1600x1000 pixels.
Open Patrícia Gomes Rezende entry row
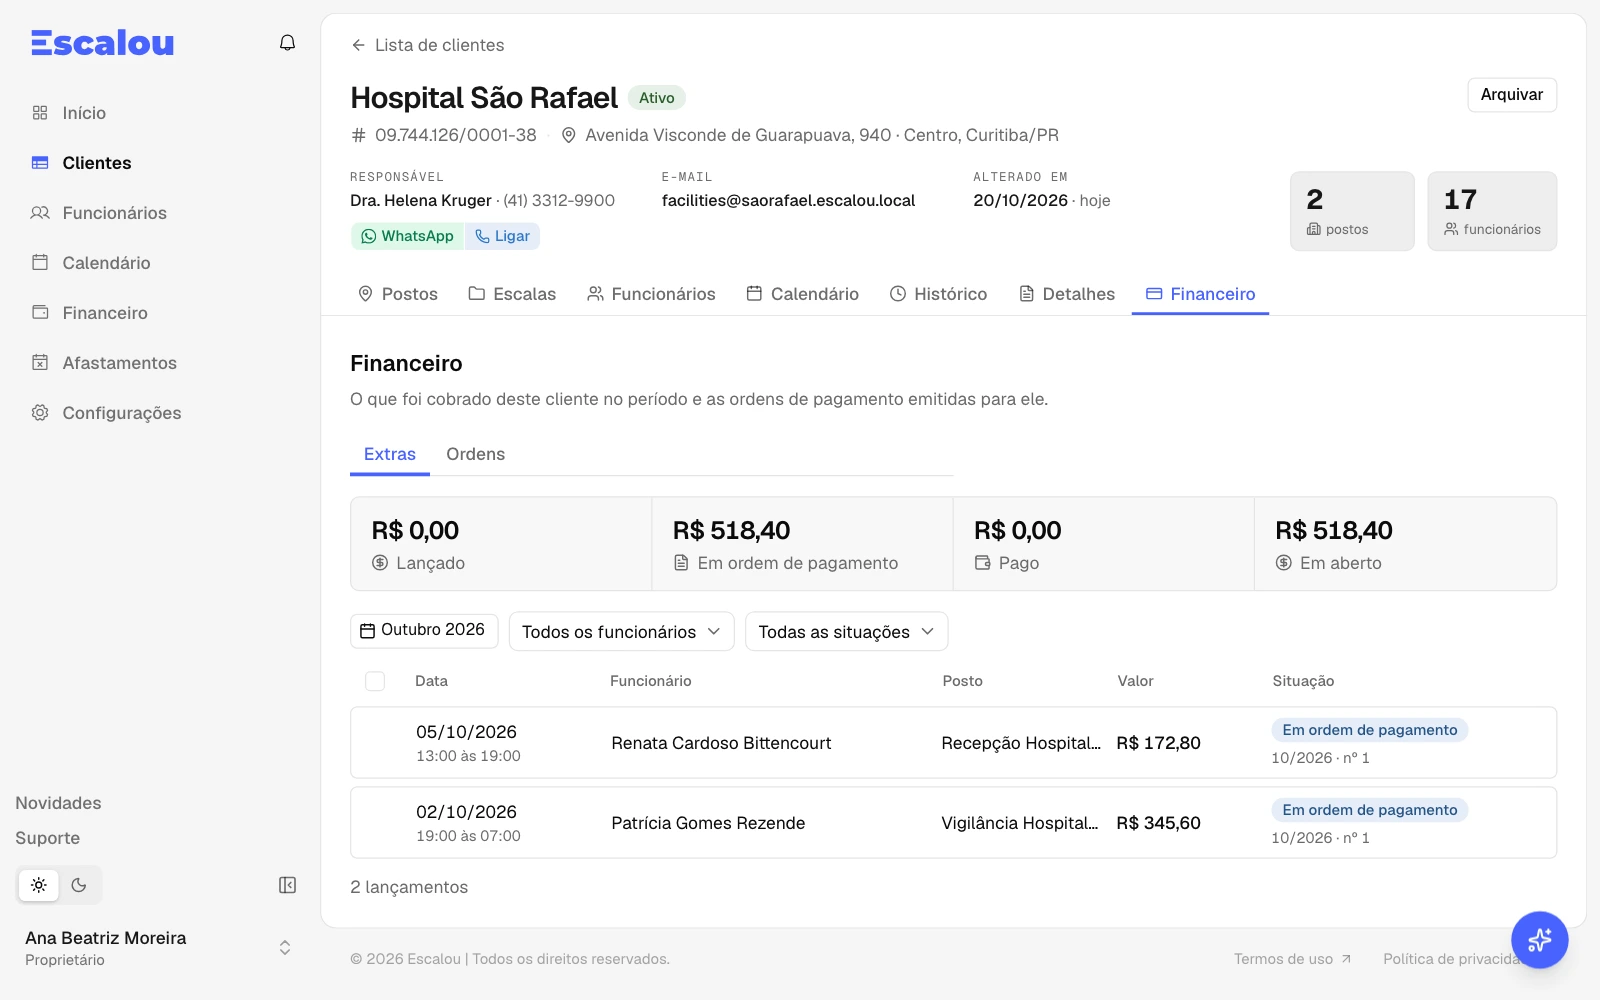click(x=953, y=823)
